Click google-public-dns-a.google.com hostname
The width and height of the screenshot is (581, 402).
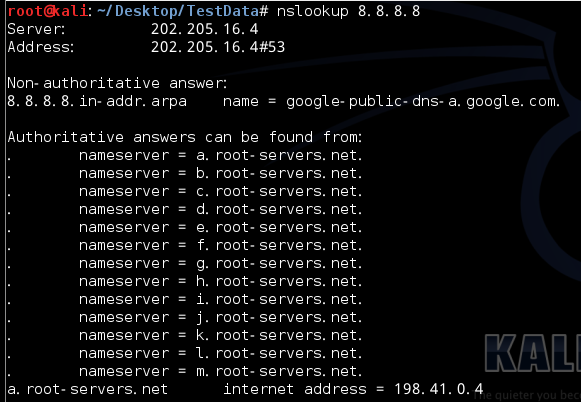coord(423,102)
